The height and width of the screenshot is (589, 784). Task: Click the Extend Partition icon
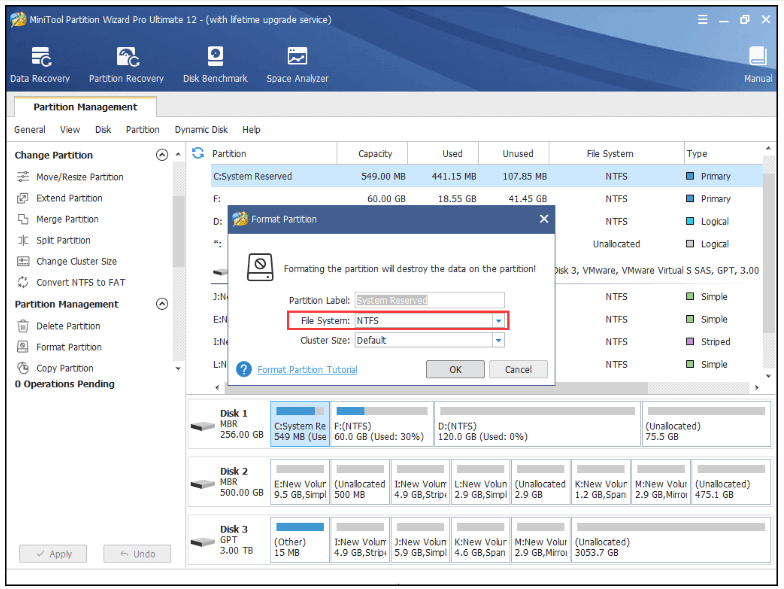tap(23, 198)
